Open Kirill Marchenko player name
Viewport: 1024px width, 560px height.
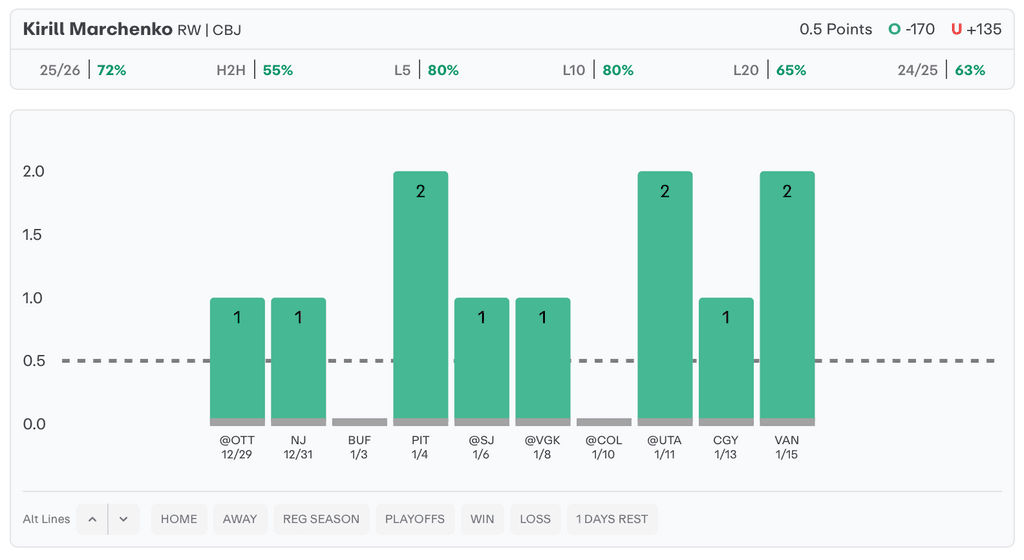point(97,29)
